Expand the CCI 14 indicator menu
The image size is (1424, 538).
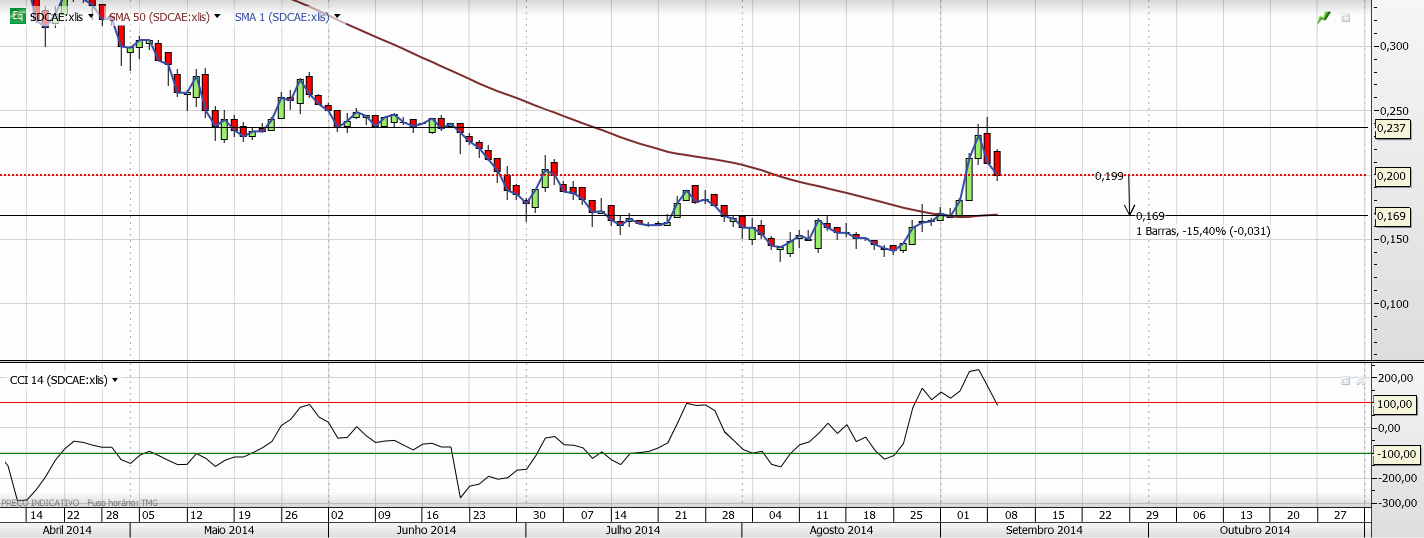coord(115,380)
